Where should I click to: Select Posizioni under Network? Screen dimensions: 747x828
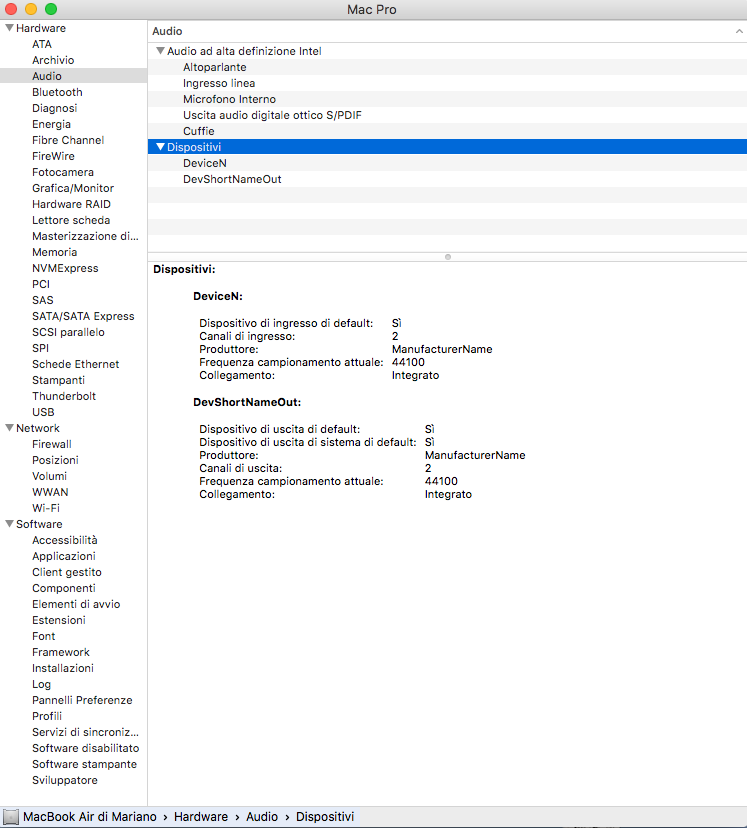55,460
